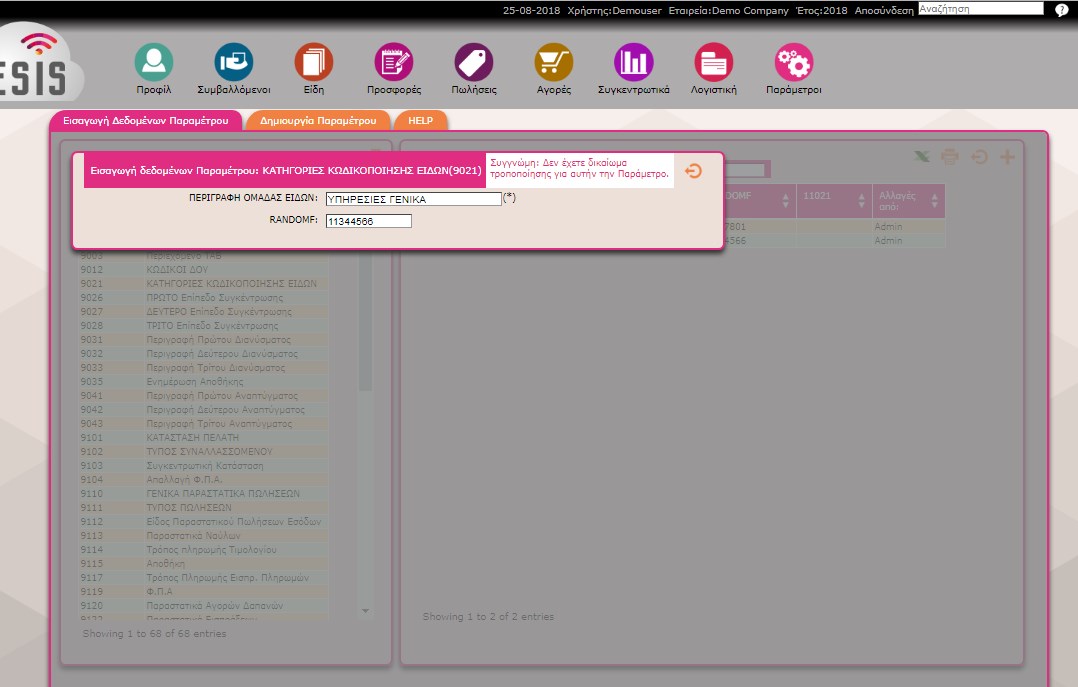Click into the RANDOMF text field
Screen dimensions: 1078x687
(368, 221)
